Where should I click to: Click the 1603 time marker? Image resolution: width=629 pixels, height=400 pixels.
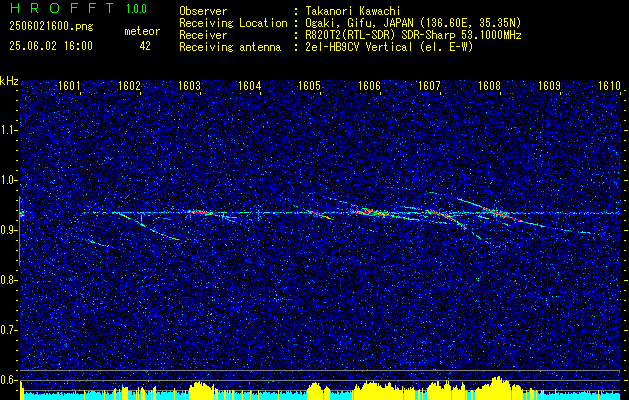click(x=189, y=85)
